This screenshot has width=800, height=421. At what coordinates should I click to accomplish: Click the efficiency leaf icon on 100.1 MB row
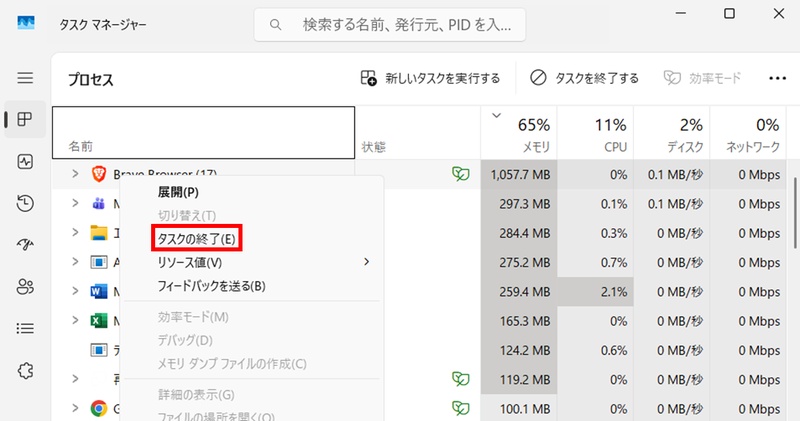click(460, 408)
